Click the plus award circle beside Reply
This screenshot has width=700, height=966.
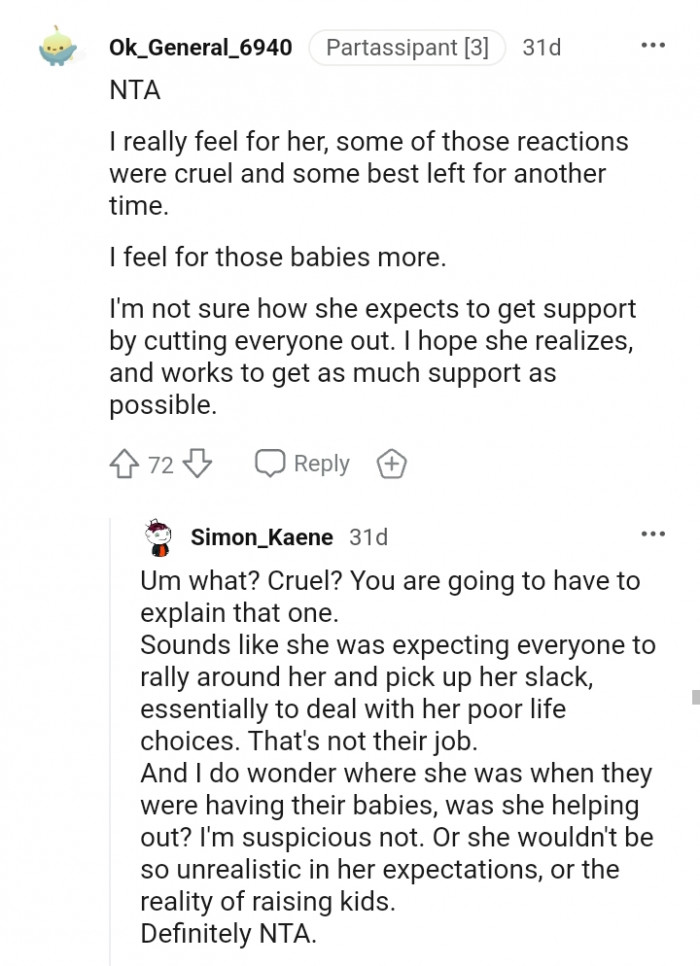[x=390, y=463]
